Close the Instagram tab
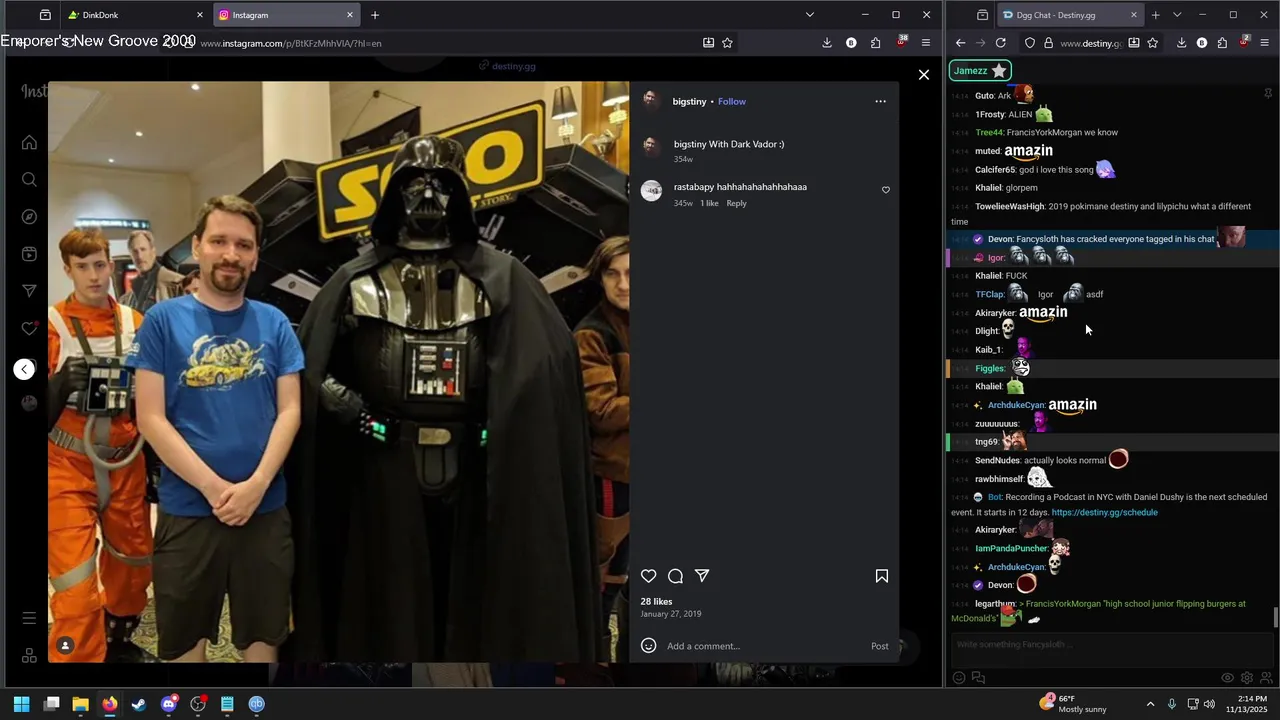Viewport: 1280px width, 720px height. pos(350,15)
